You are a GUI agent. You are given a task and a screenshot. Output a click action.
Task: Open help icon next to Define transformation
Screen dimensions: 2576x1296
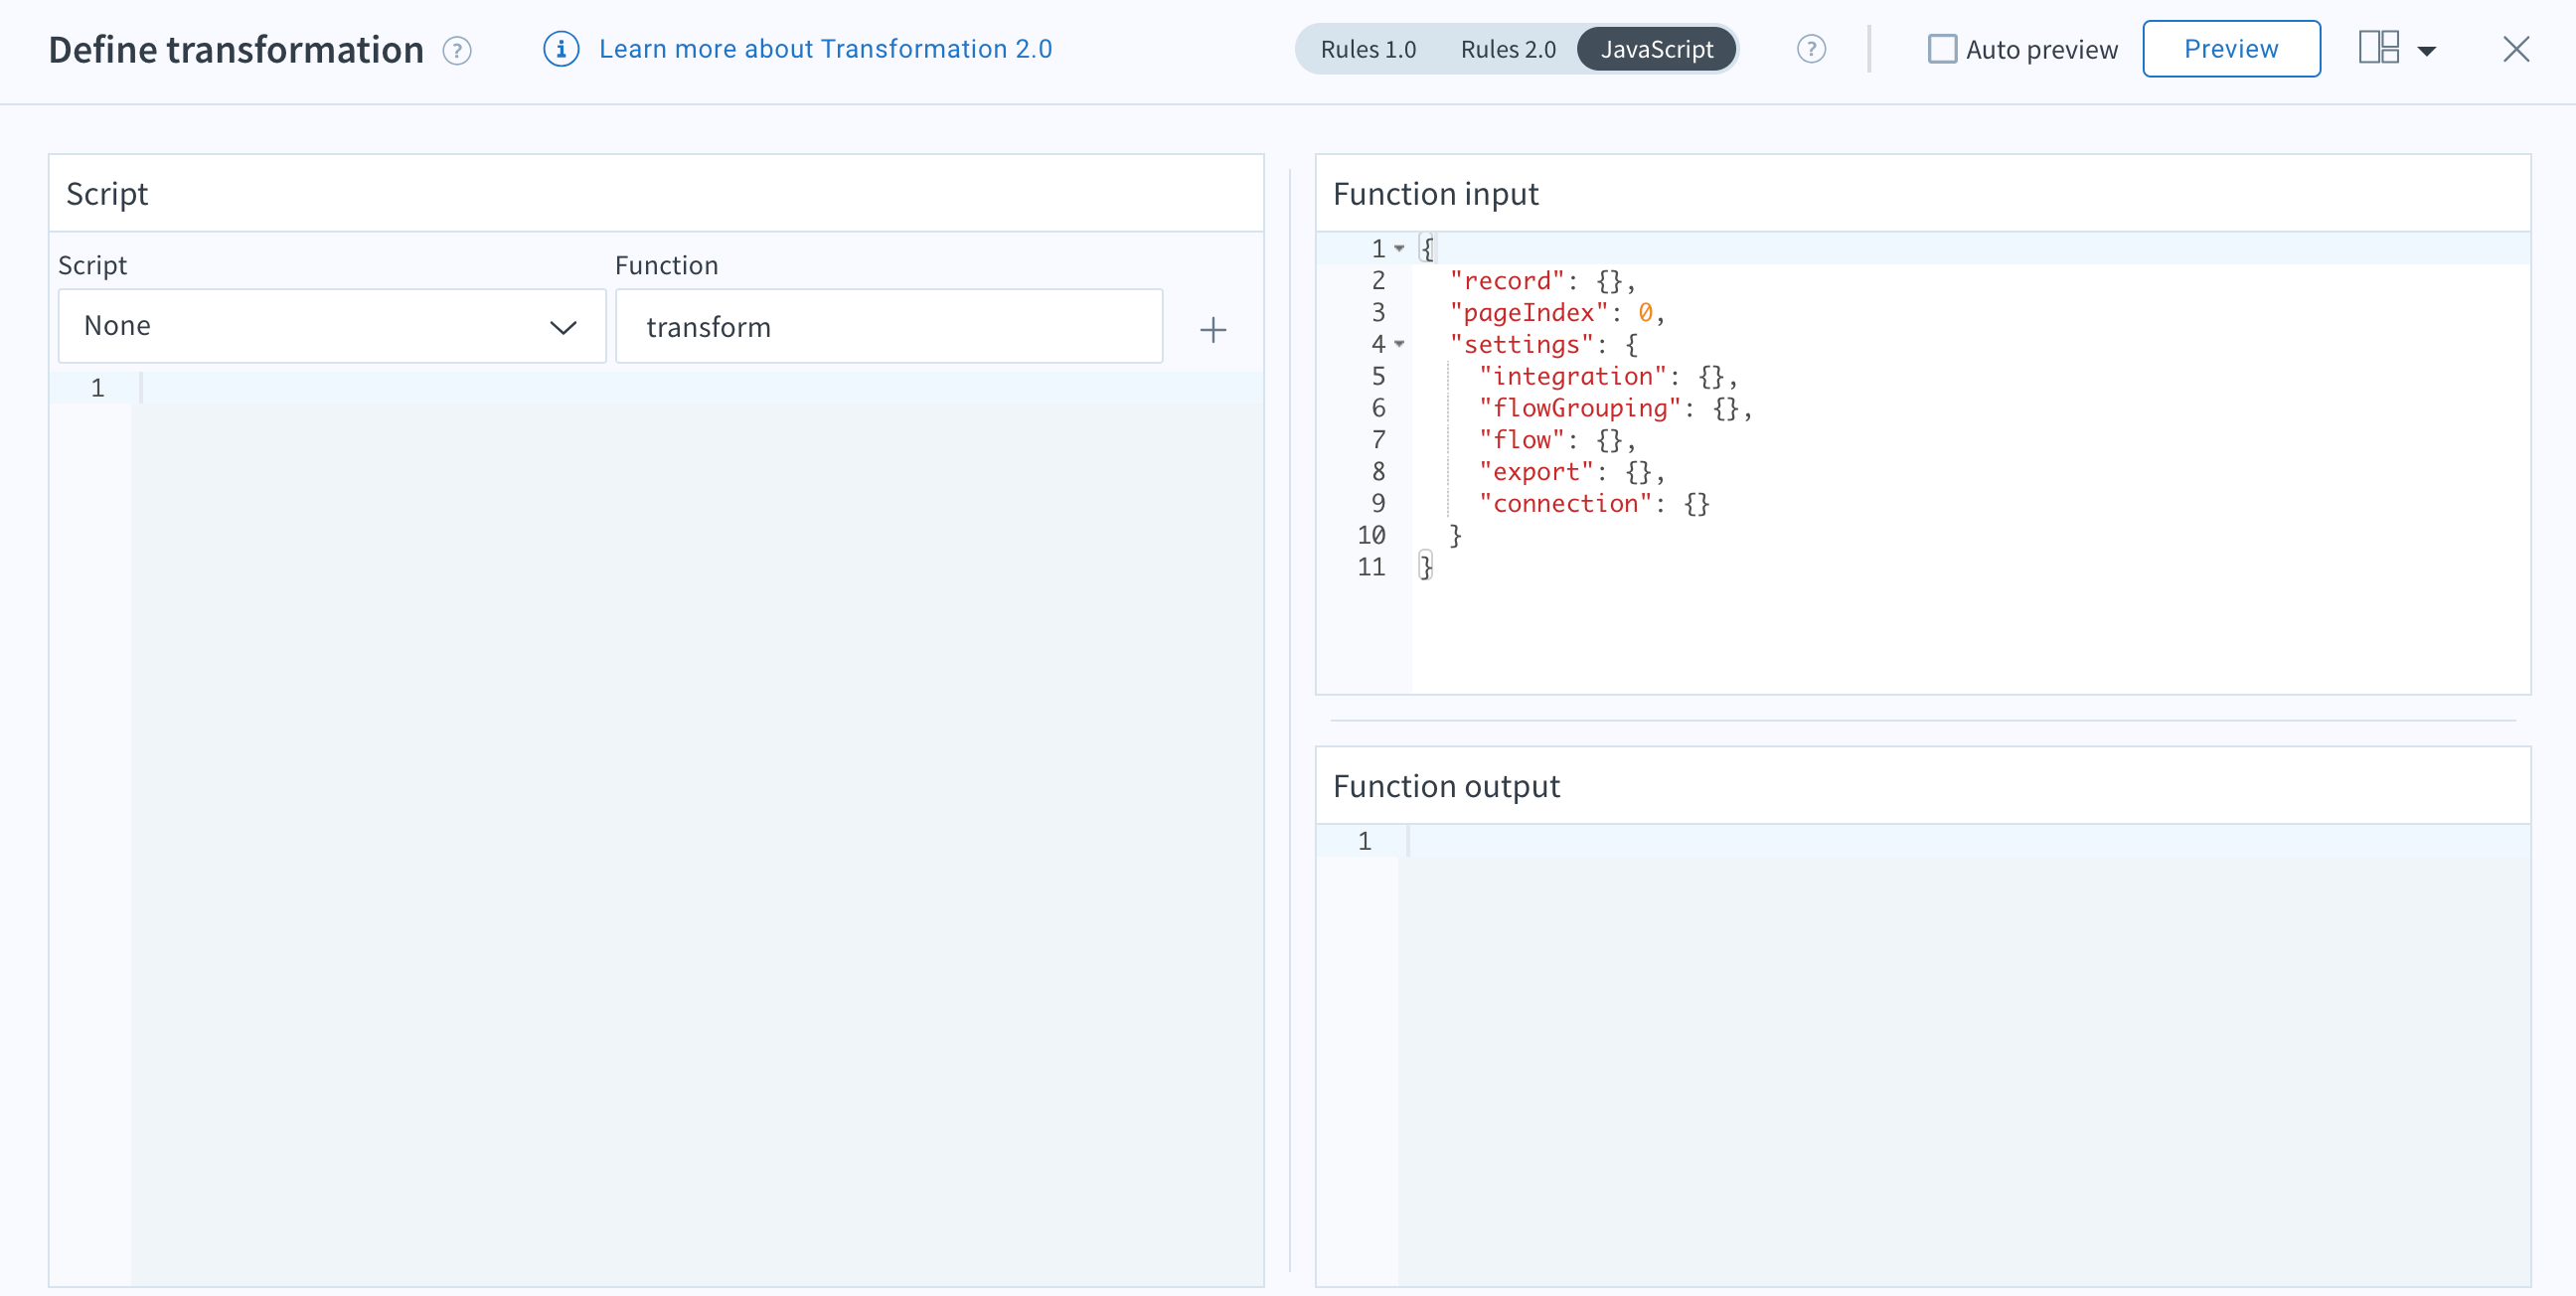click(x=457, y=50)
